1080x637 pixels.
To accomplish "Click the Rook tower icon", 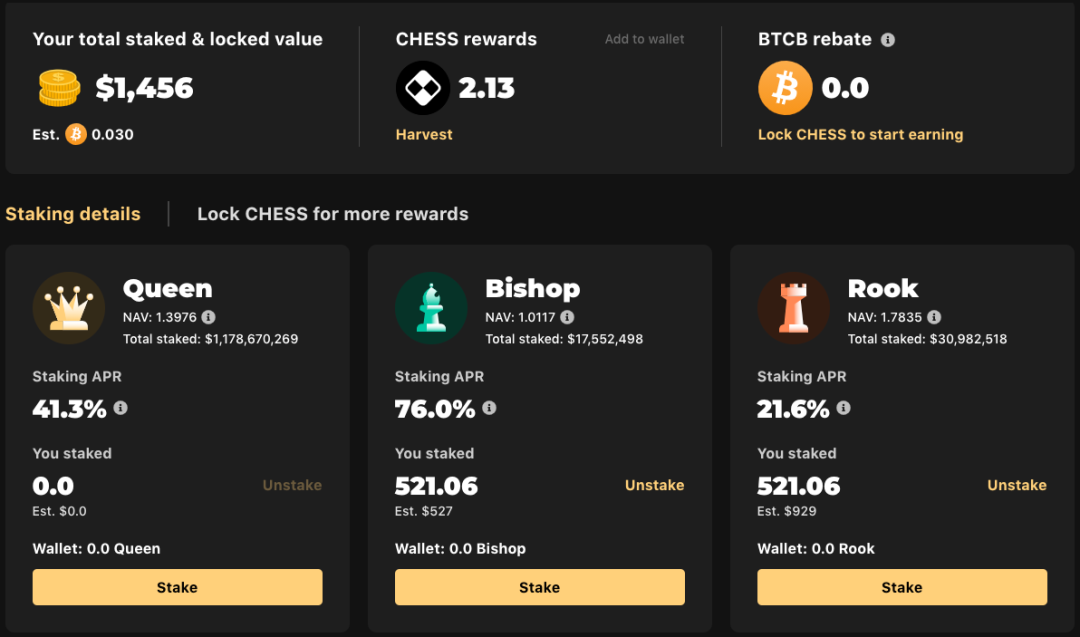I will 793,308.
